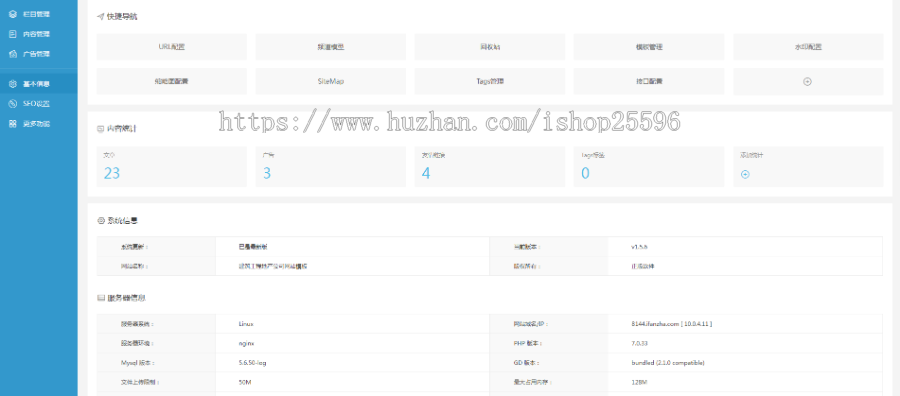Click the SEO设置 sidebar icon
This screenshot has width=900, height=396.
click(x=13, y=104)
